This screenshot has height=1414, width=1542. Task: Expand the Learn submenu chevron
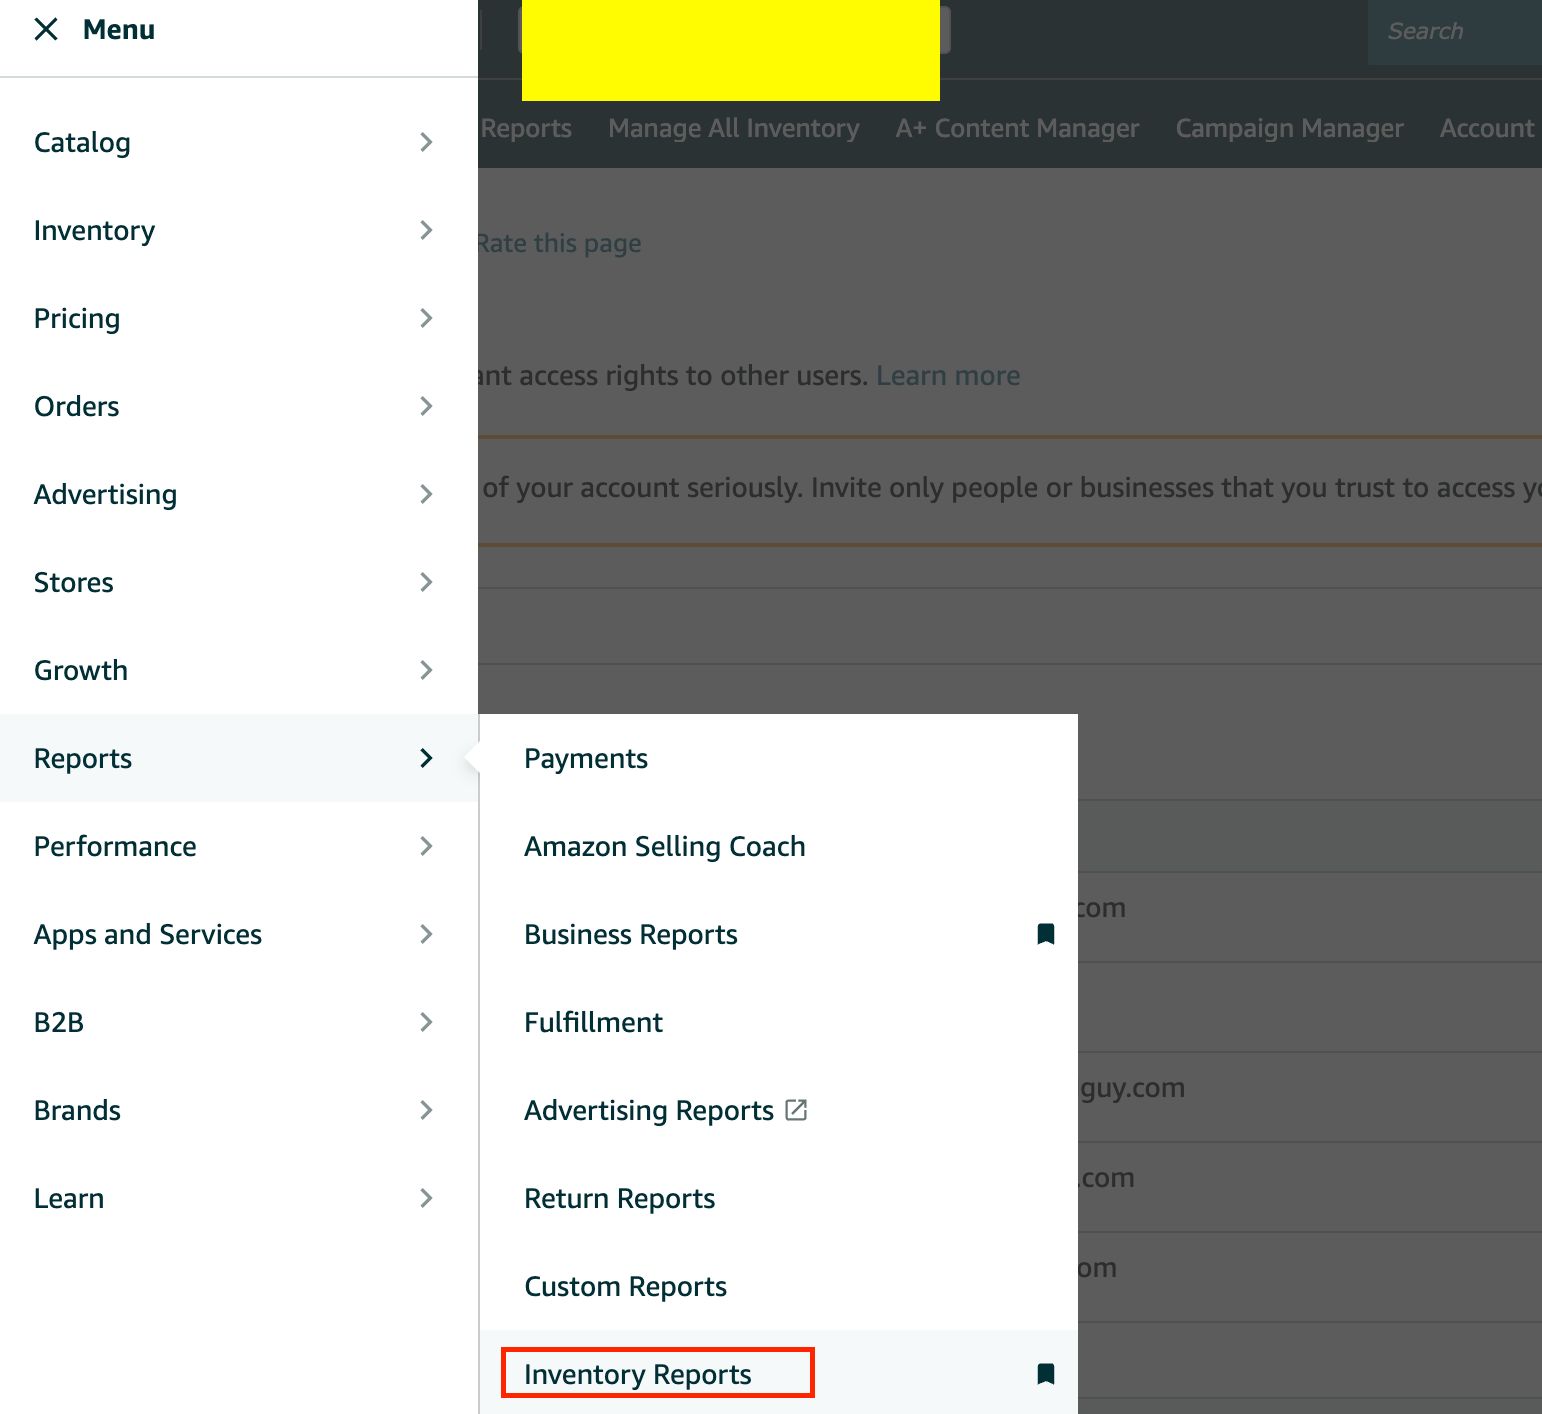426,1198
